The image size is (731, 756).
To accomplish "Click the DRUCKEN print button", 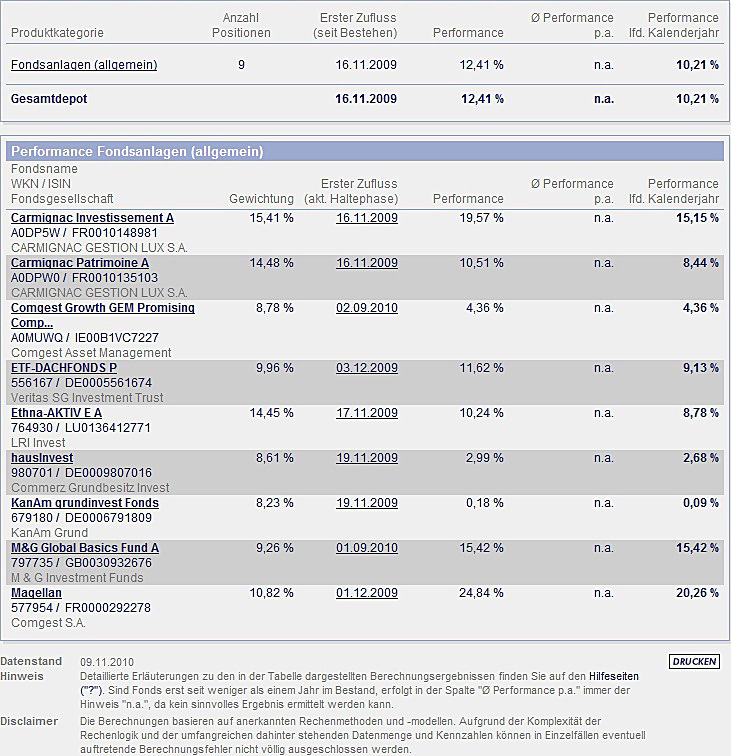I will (694, 662).
